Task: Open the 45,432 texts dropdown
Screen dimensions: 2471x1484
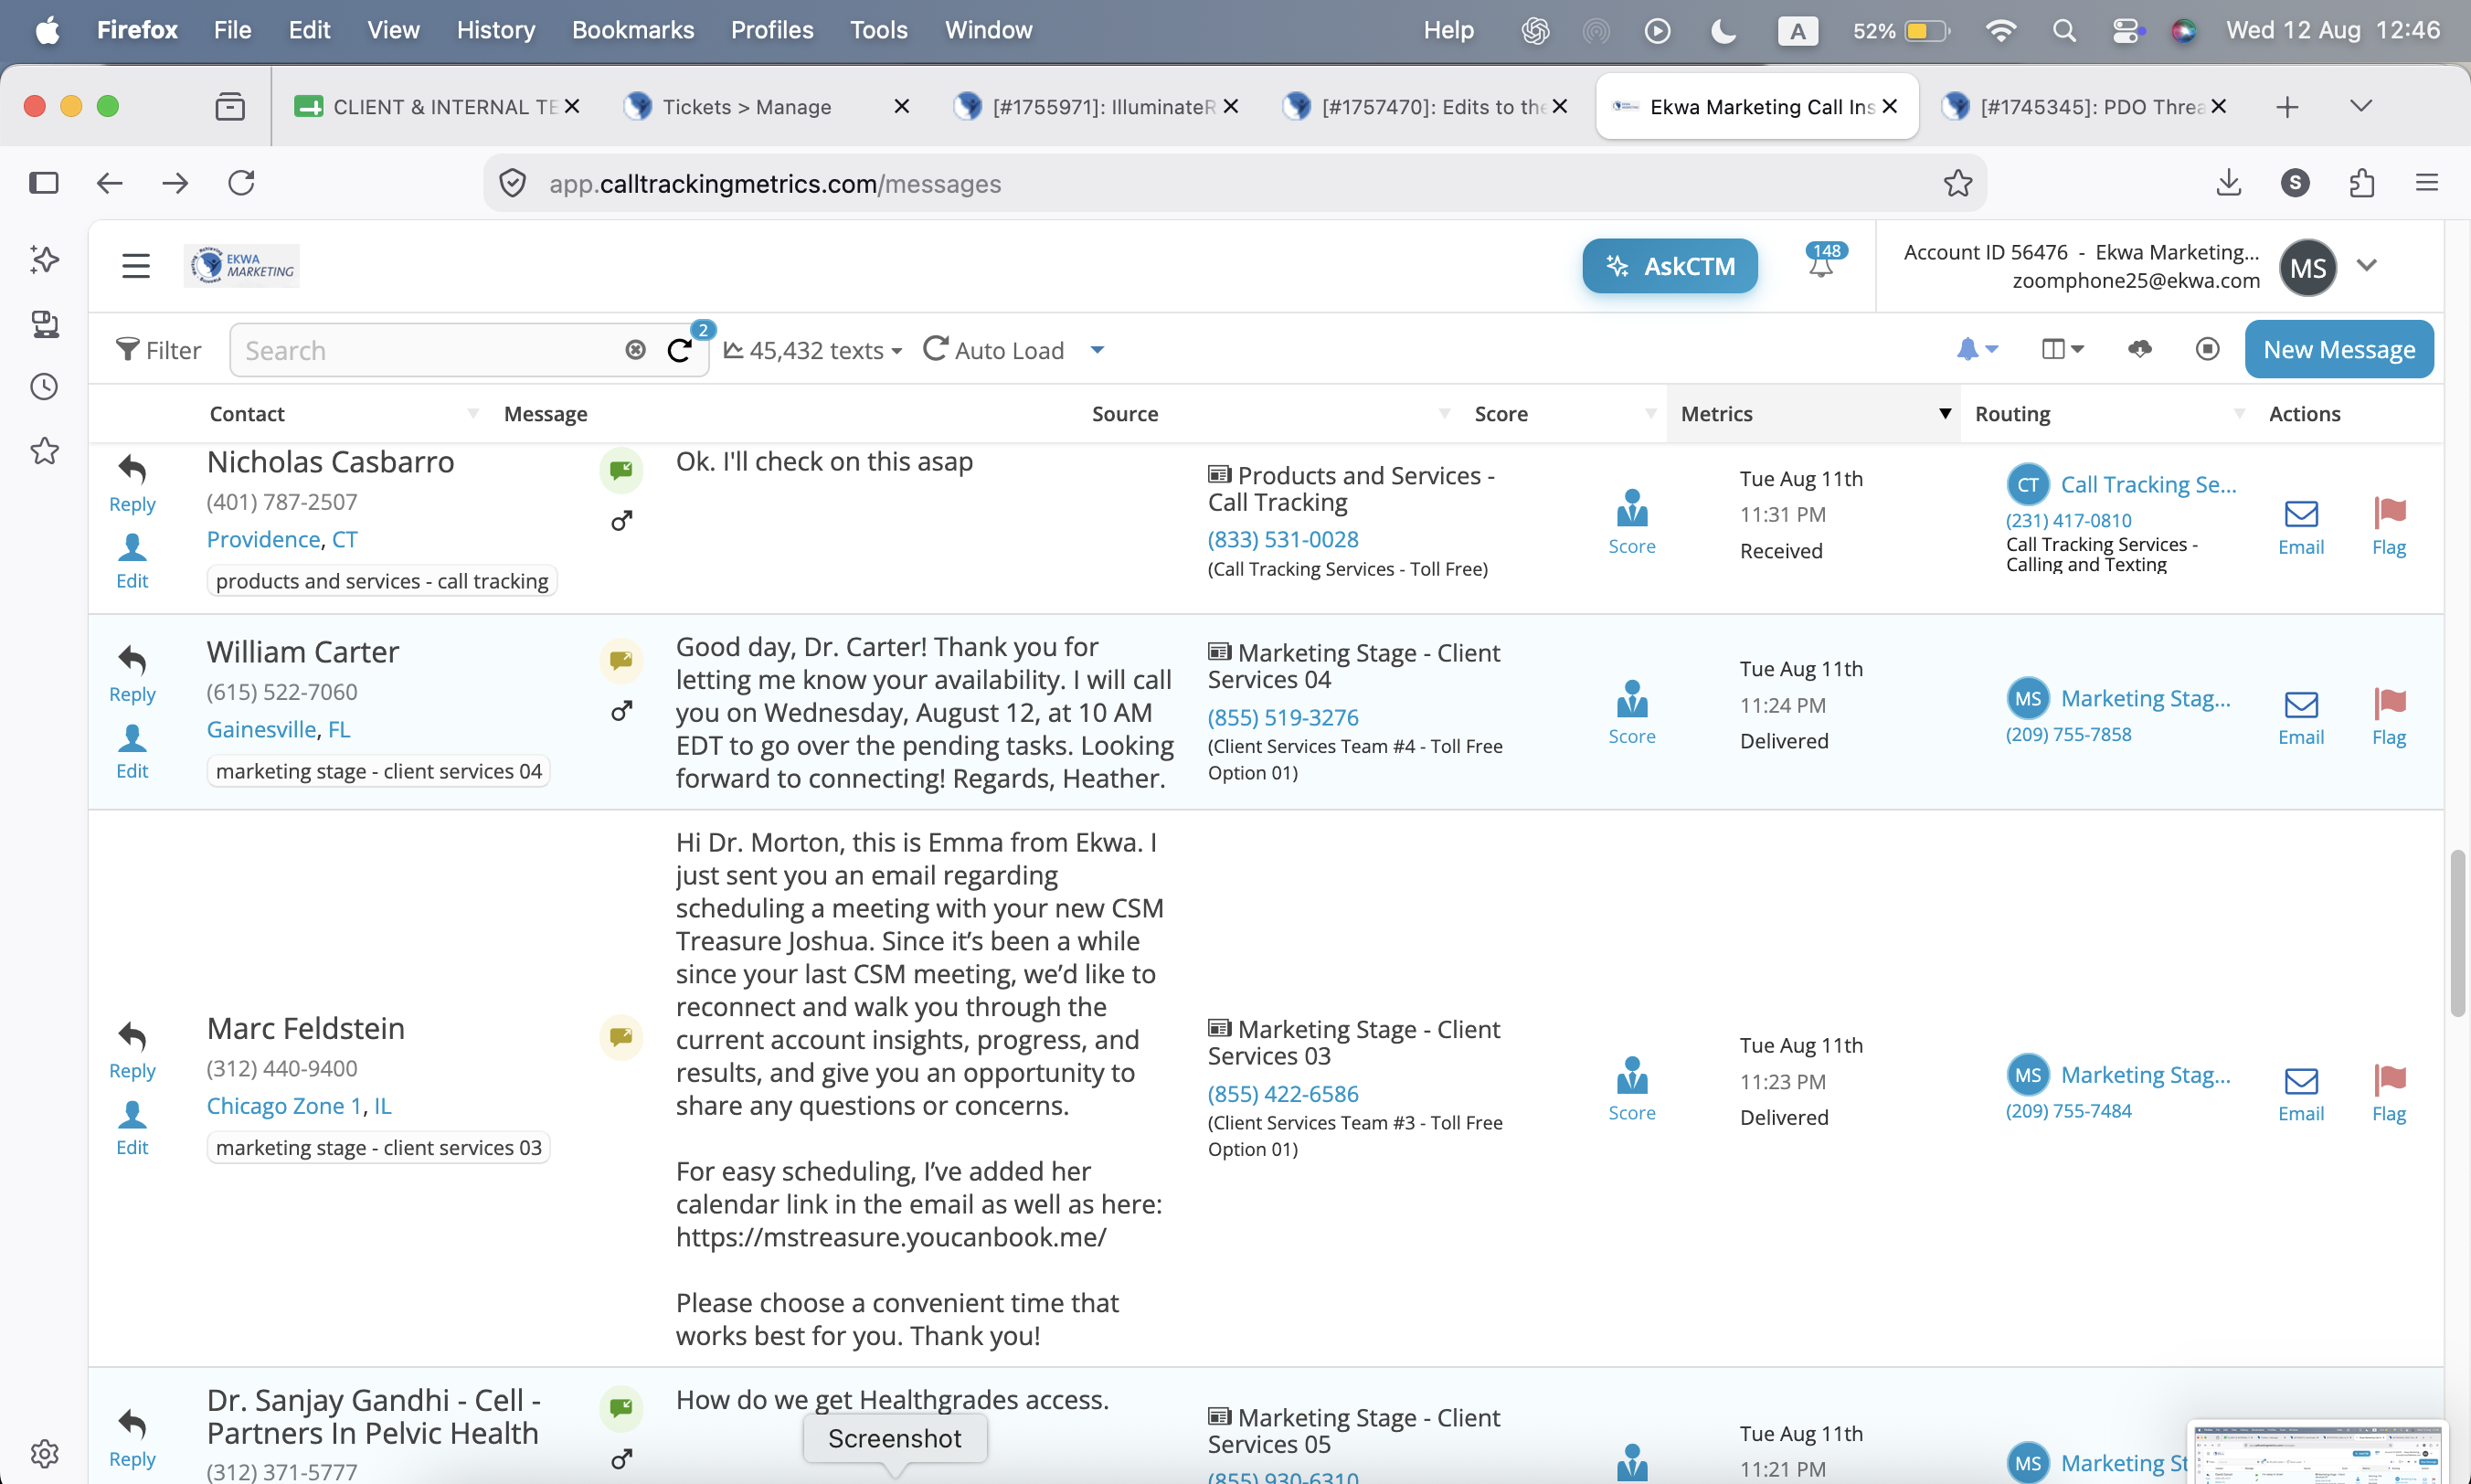Action: point(813,350)
